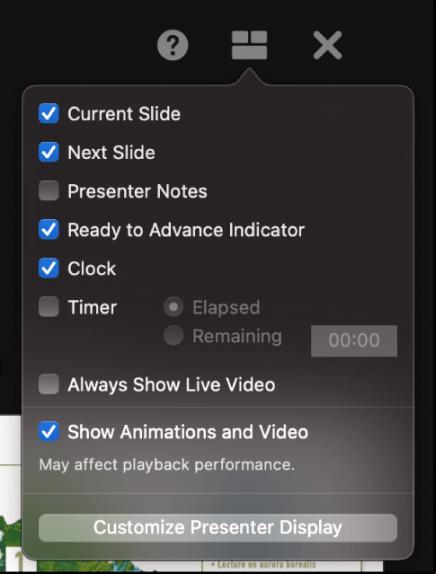Select the Remaining radio button

click(x=174, y=335)
